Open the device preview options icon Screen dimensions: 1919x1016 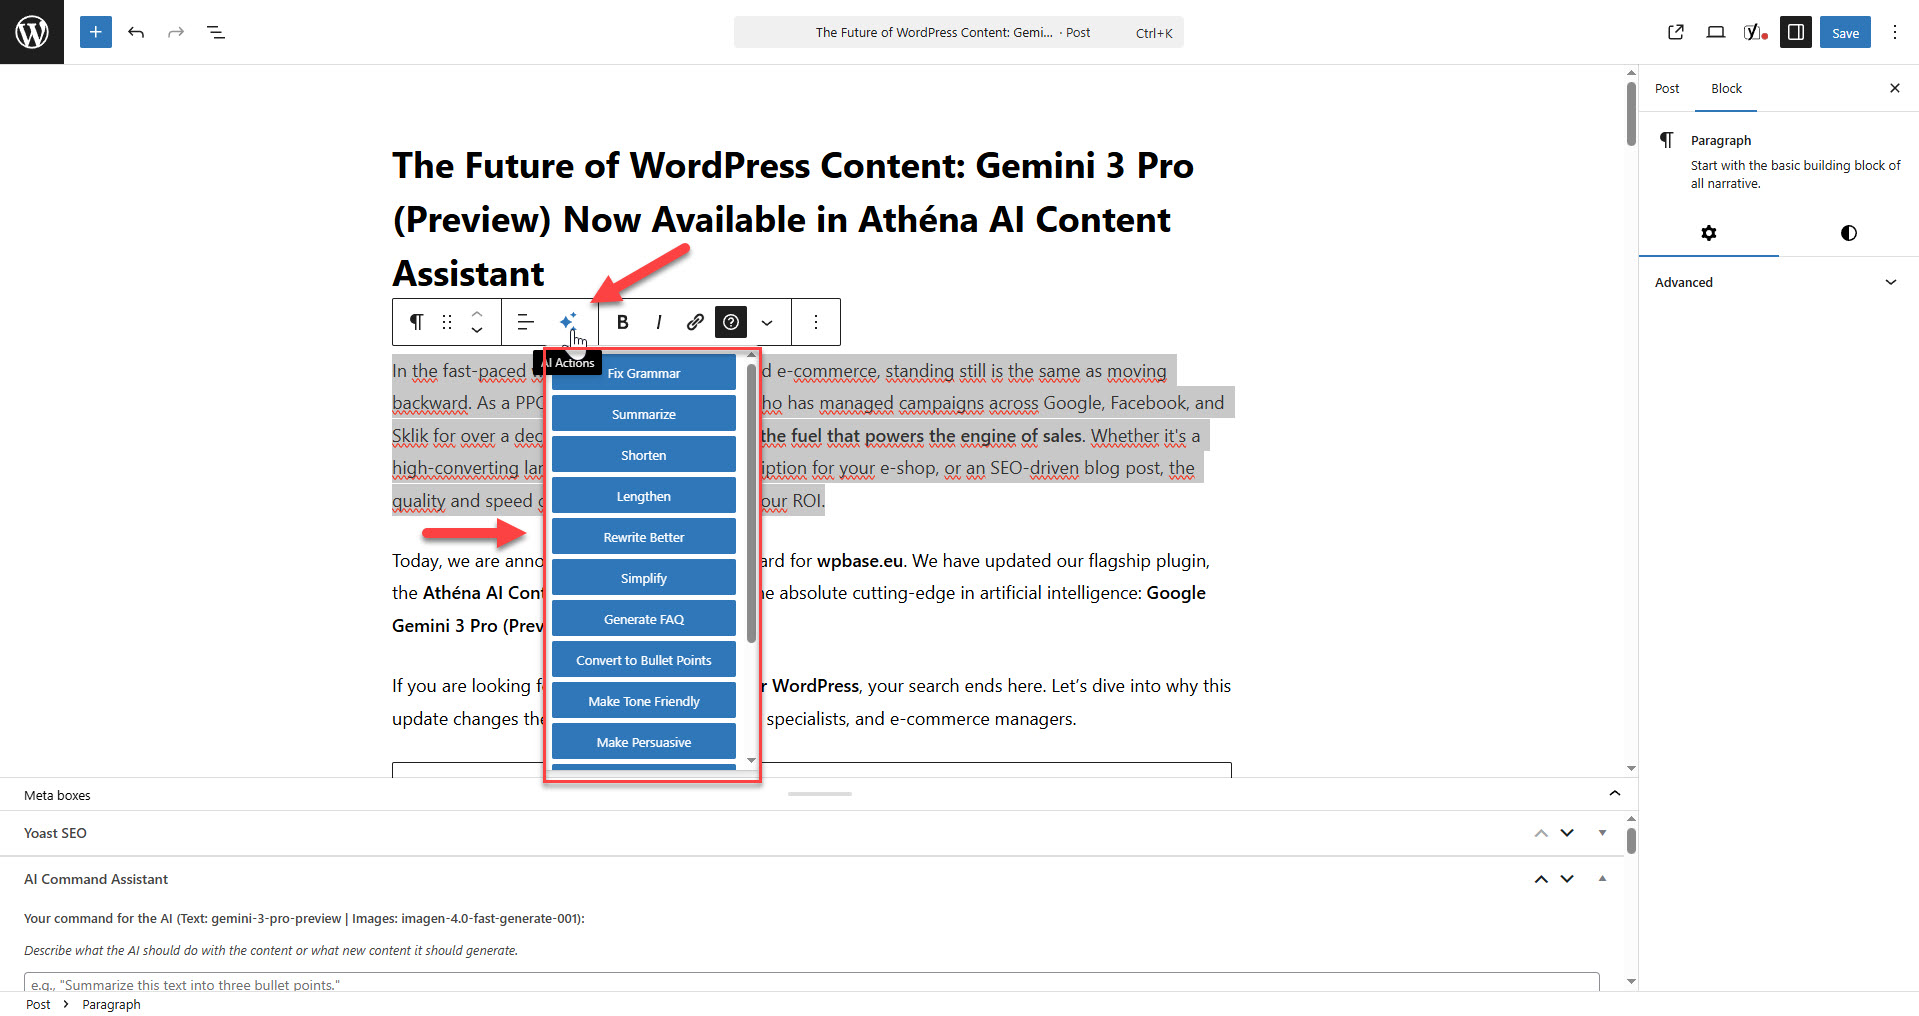click(1716, 32)
